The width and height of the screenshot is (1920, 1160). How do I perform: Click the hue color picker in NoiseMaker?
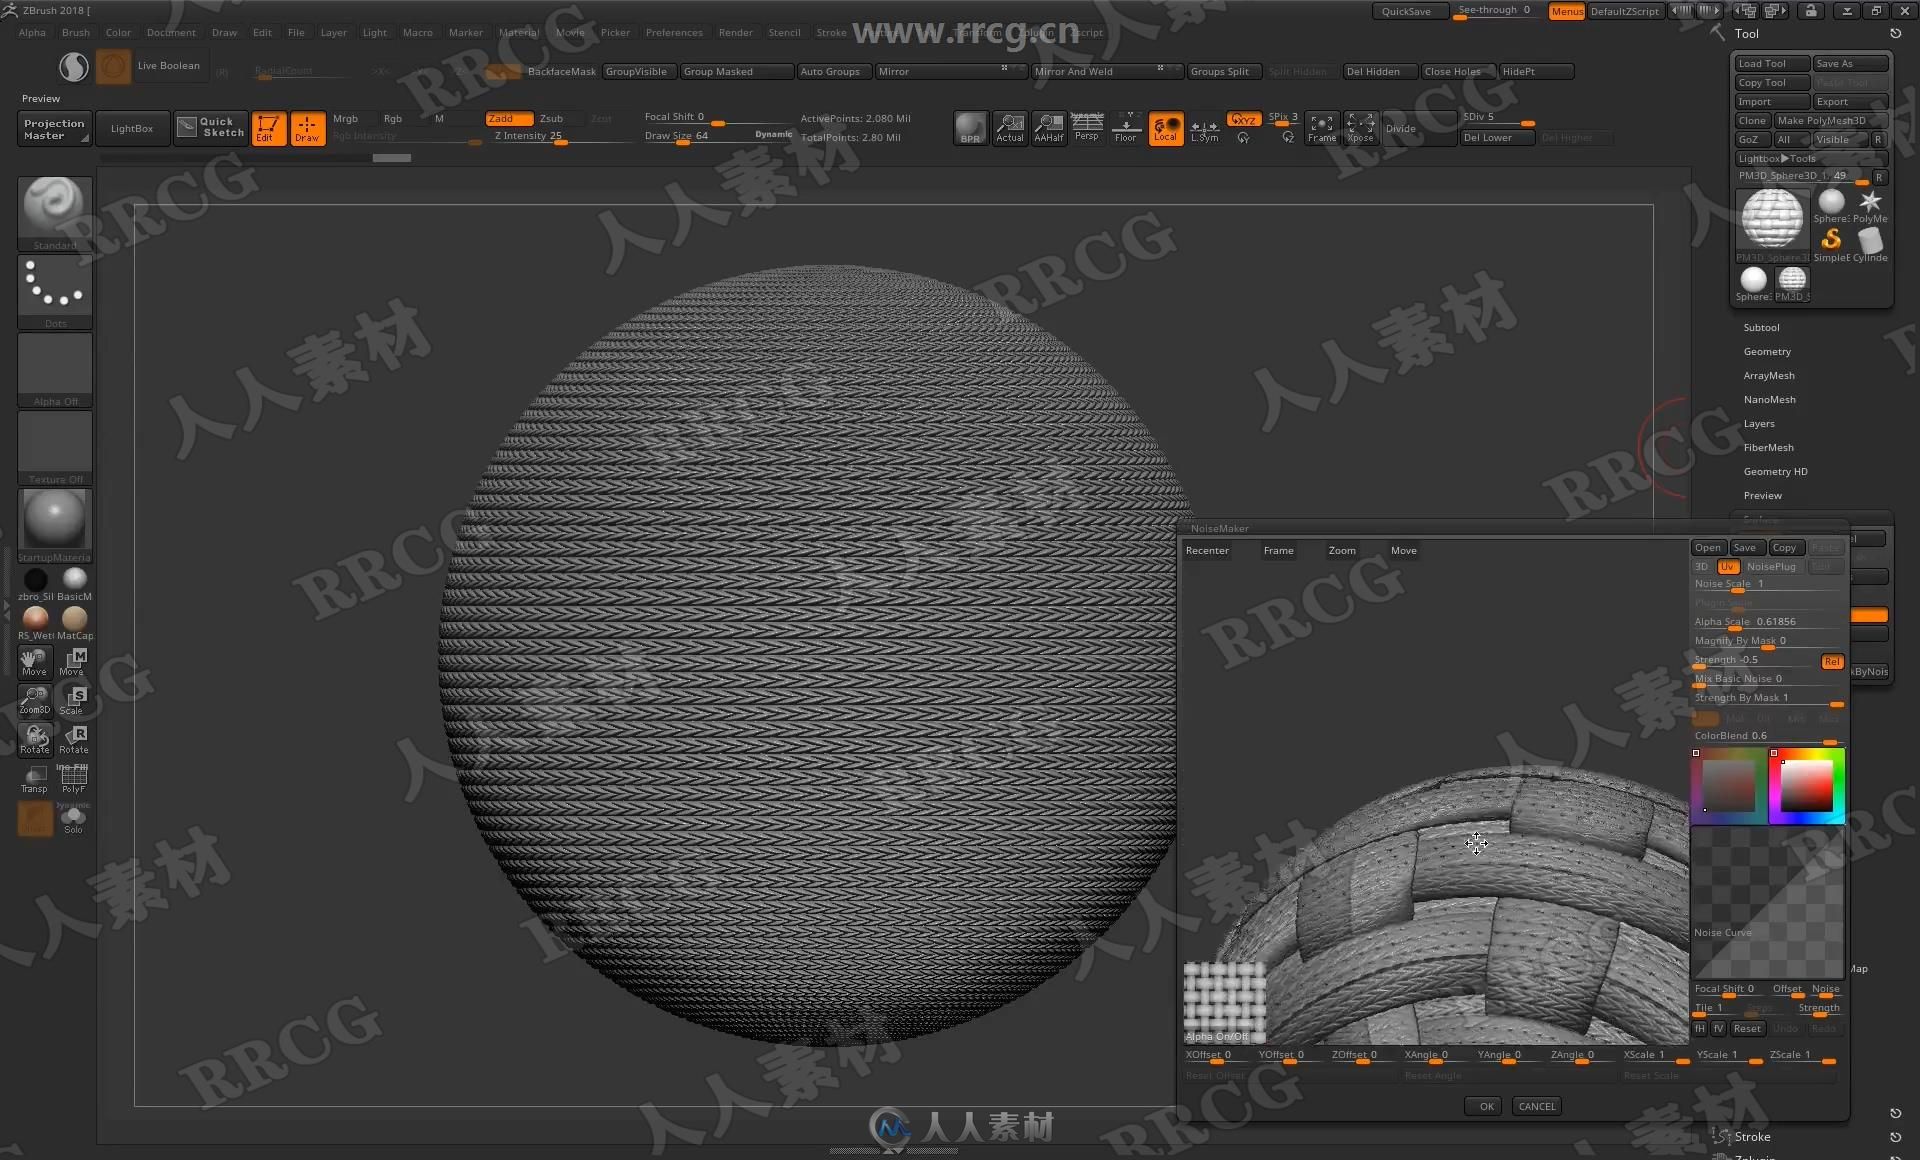click(1807, 786)
